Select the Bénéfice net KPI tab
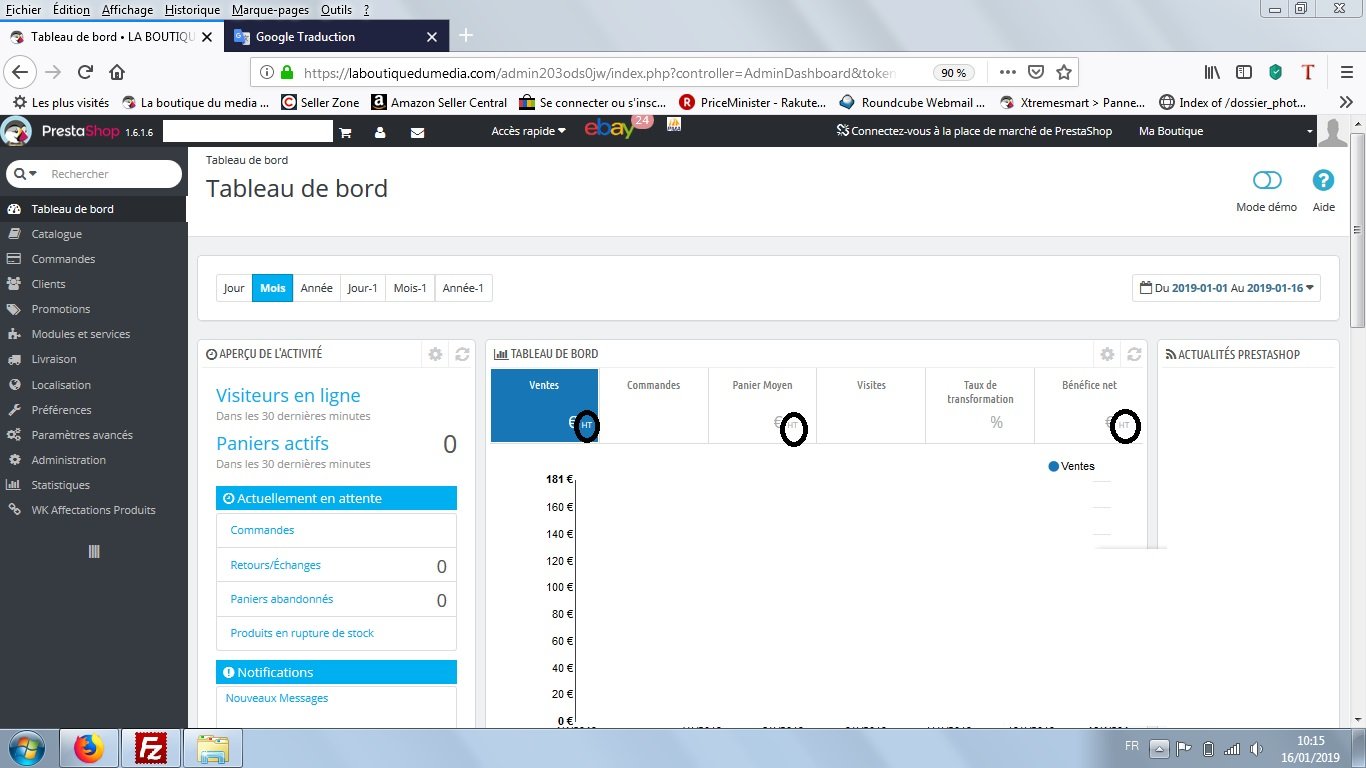The height and width of the screenshot is (768, 1366). click(x=1090, y=406)
